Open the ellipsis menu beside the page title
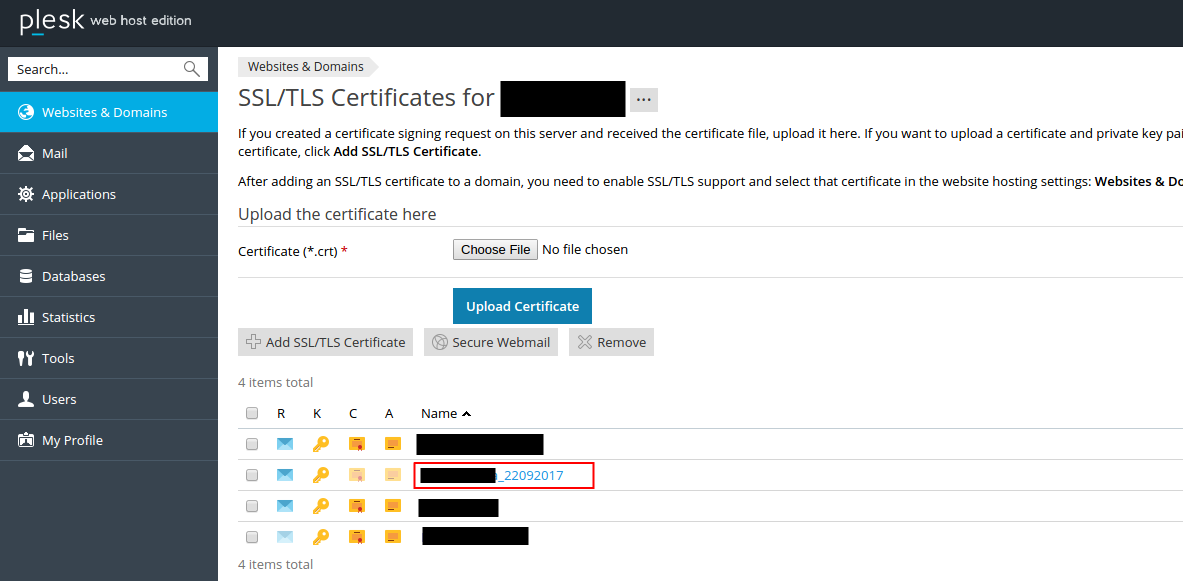 point(643,99)
